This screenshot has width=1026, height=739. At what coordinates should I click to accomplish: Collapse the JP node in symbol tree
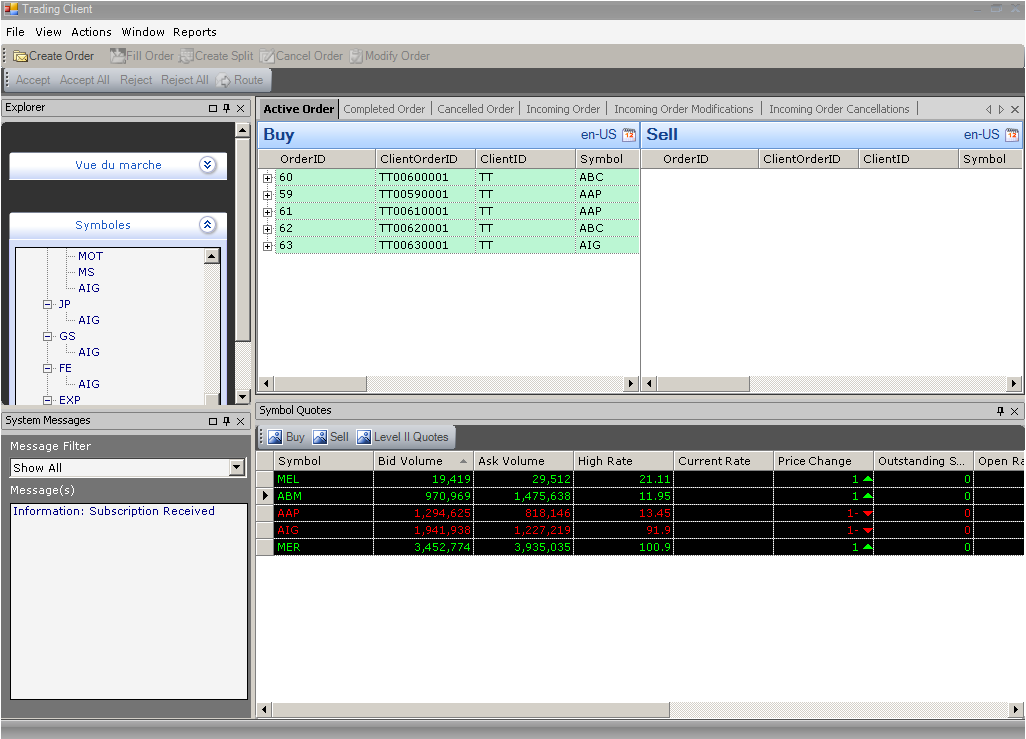pos(47,304)
